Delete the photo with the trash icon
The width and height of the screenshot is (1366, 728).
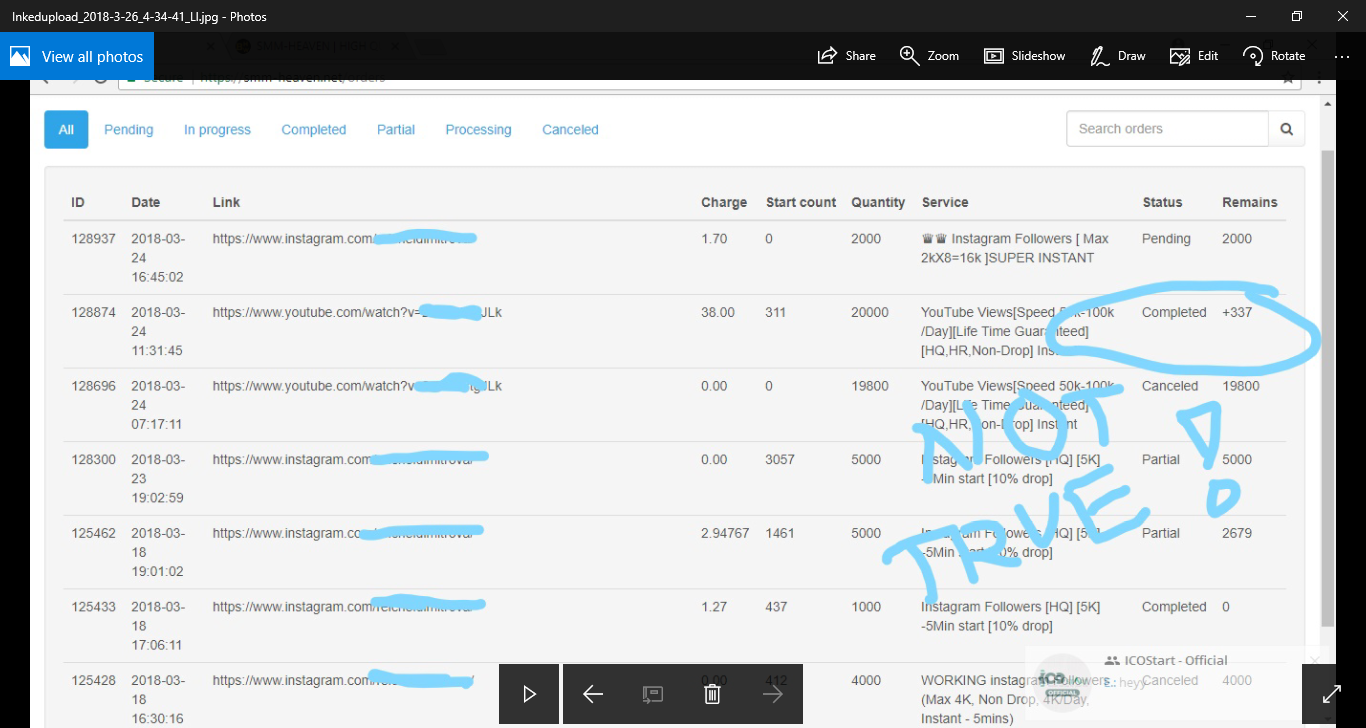coord(712,694)
